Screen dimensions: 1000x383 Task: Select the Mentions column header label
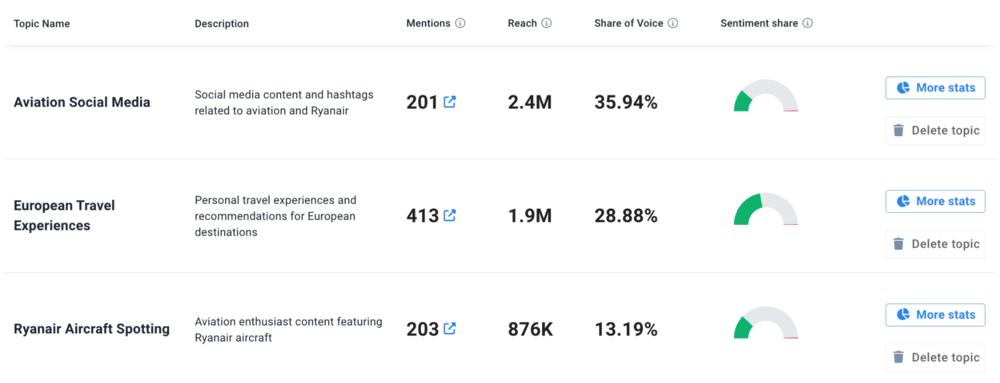click(x=429, y=24)
